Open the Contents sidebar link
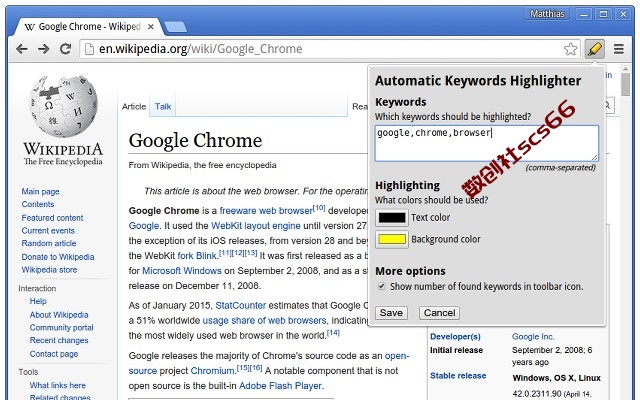 [x=38, y=204]
